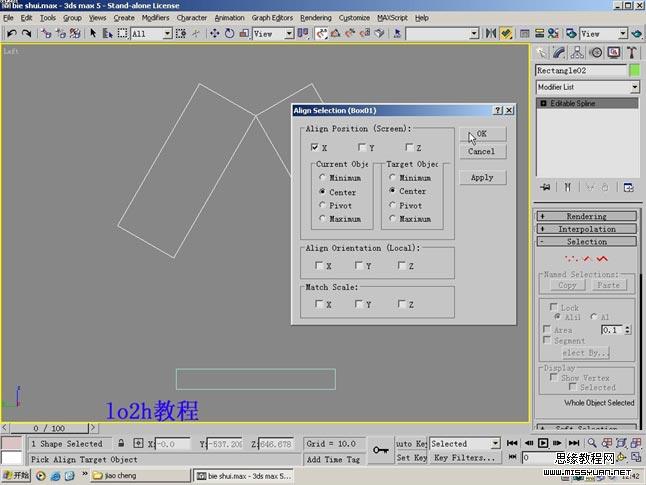Click the time slider 0 / 100
The width and height of the screenshot is (646, 485).
pos(49,428)
